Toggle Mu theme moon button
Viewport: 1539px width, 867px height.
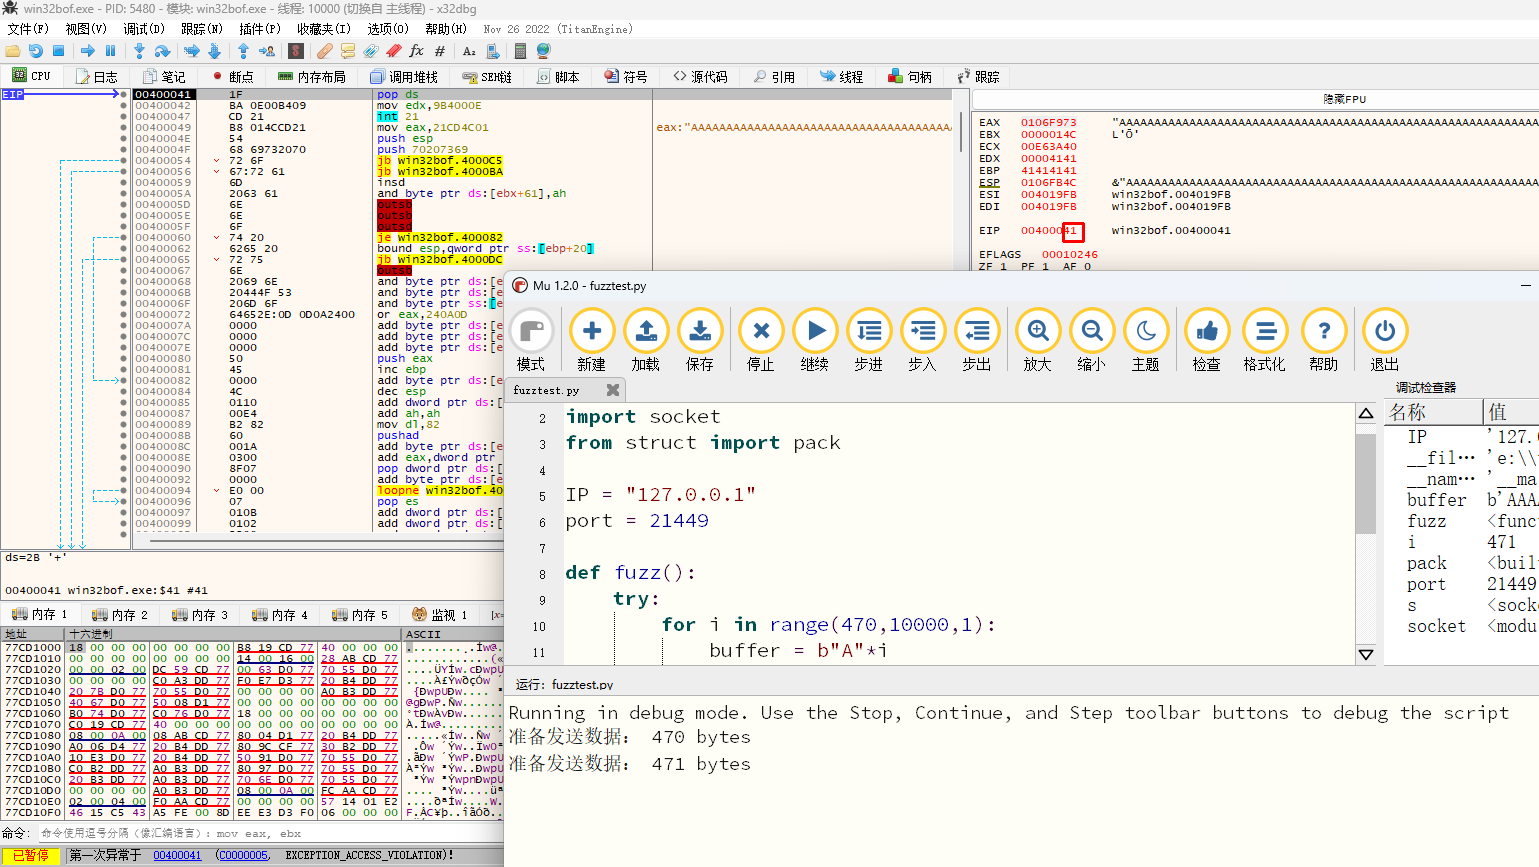coord(1146,340)
